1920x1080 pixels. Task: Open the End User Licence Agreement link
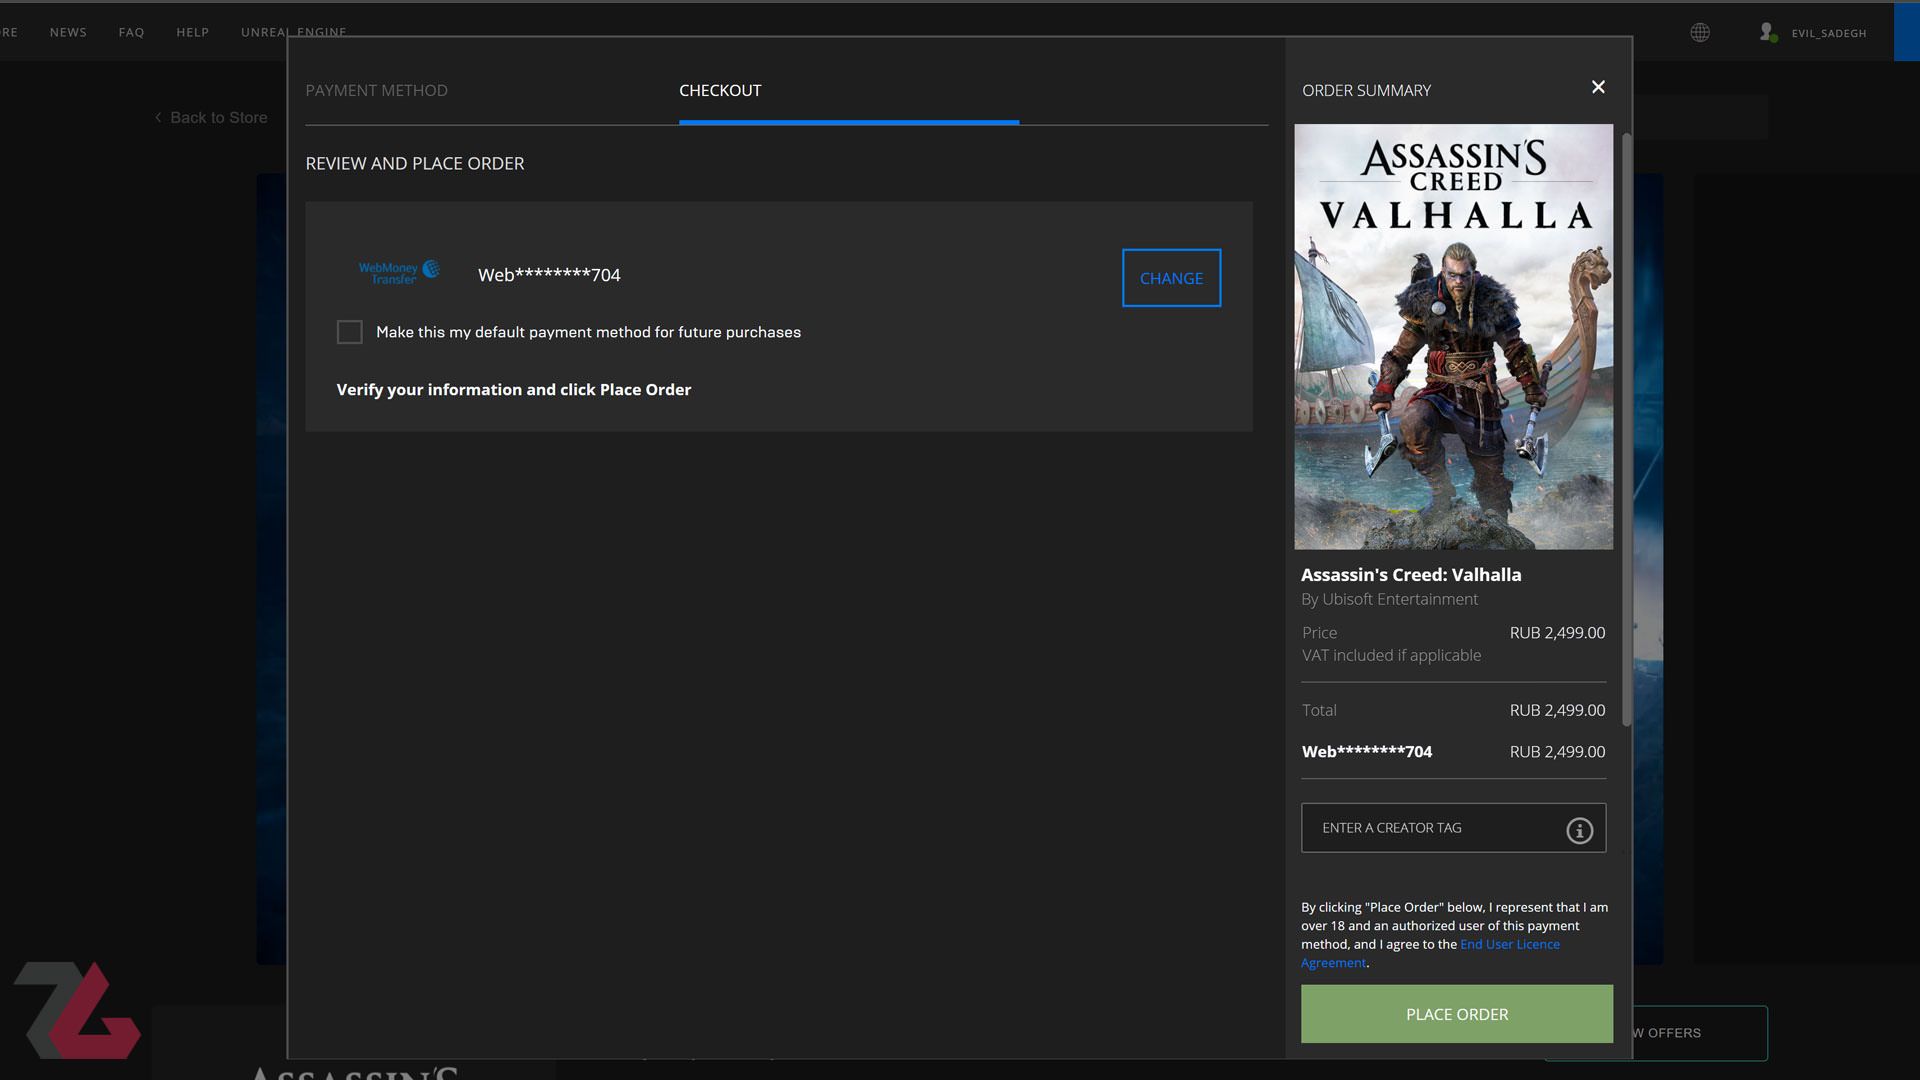pos(1509,945)
